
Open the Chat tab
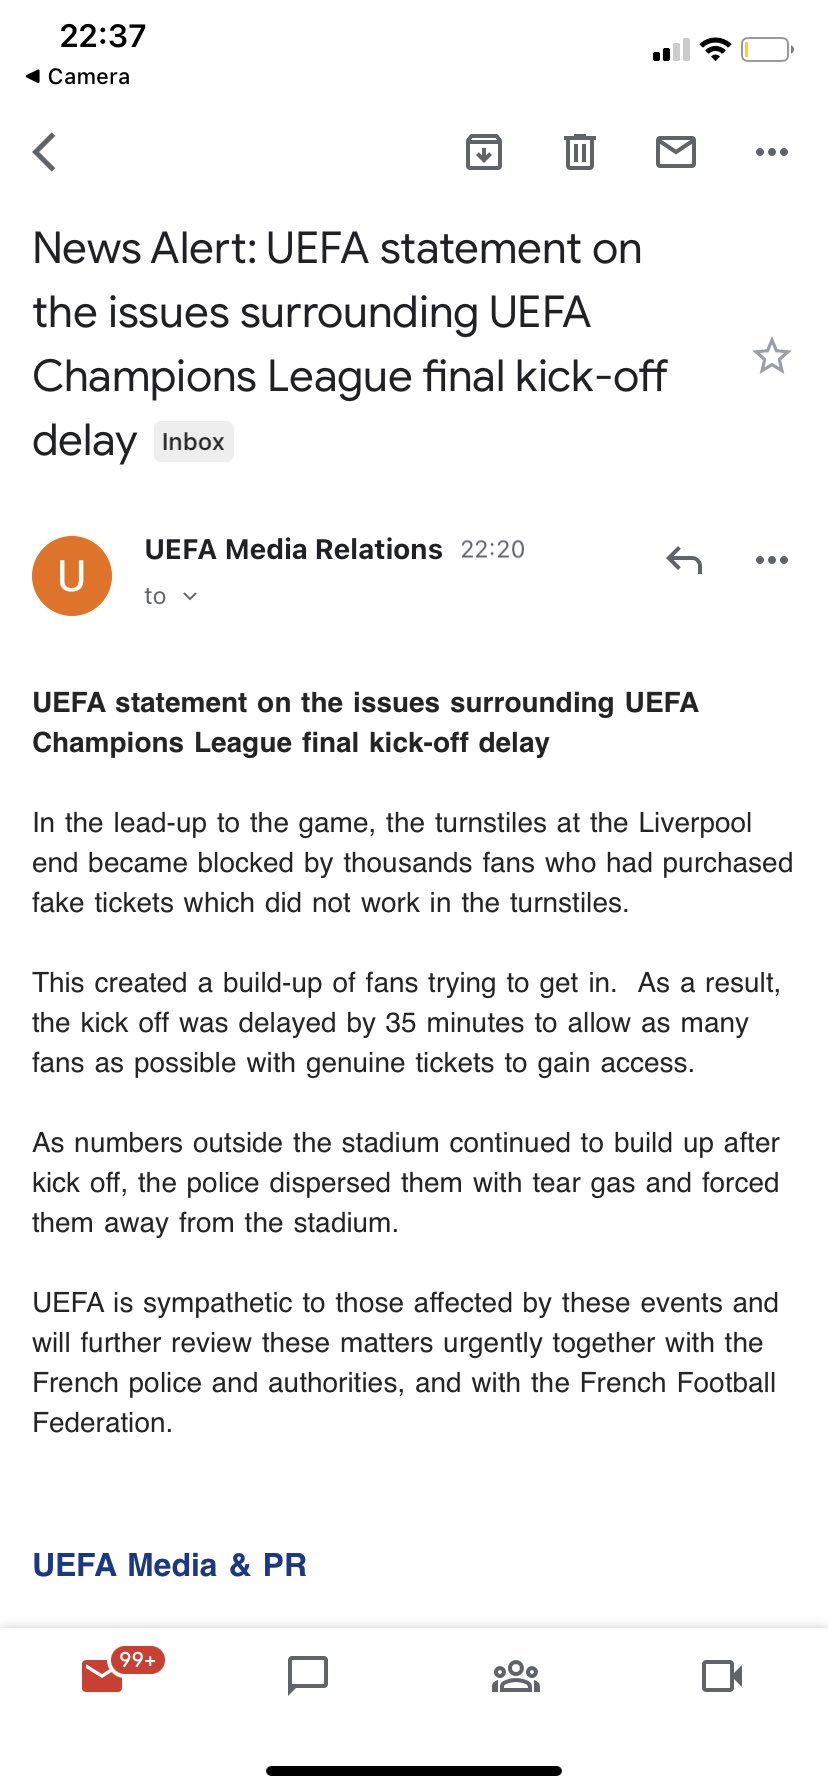(308, 1675)
